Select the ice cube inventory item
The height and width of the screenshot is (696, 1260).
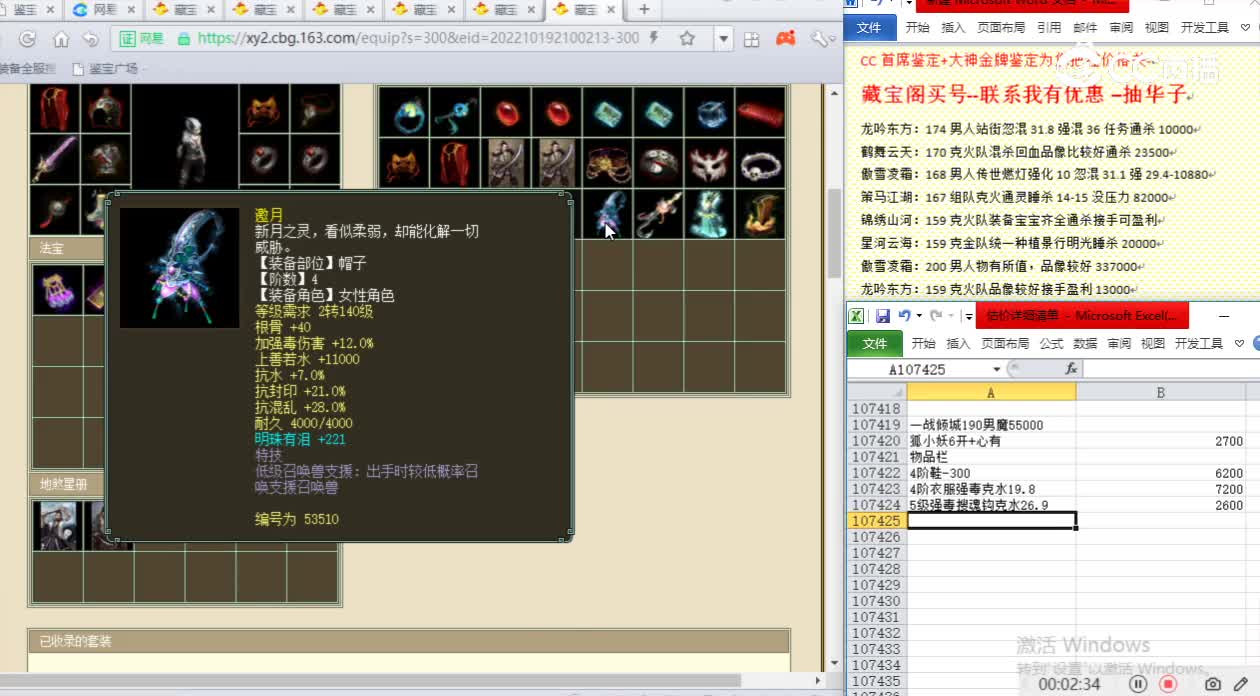pos(710,113)
